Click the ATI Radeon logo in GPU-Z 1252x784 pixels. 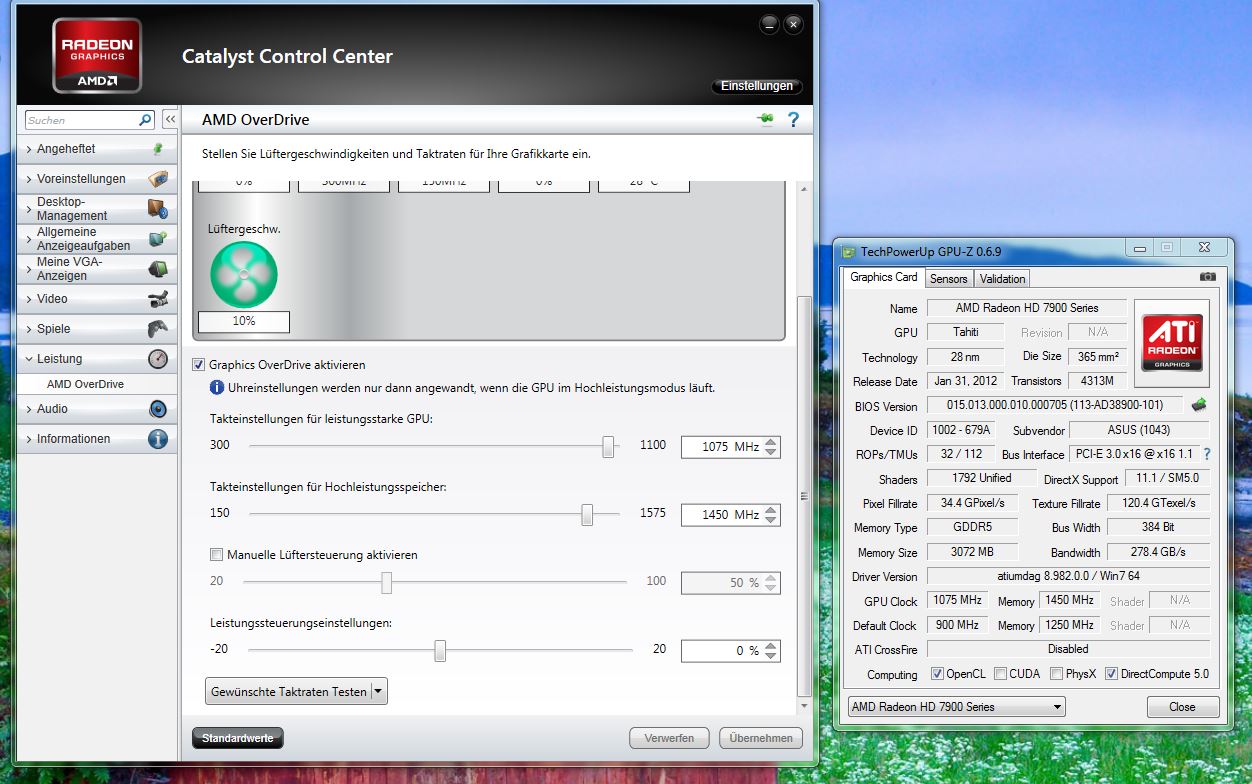(x=1172, y=344)
